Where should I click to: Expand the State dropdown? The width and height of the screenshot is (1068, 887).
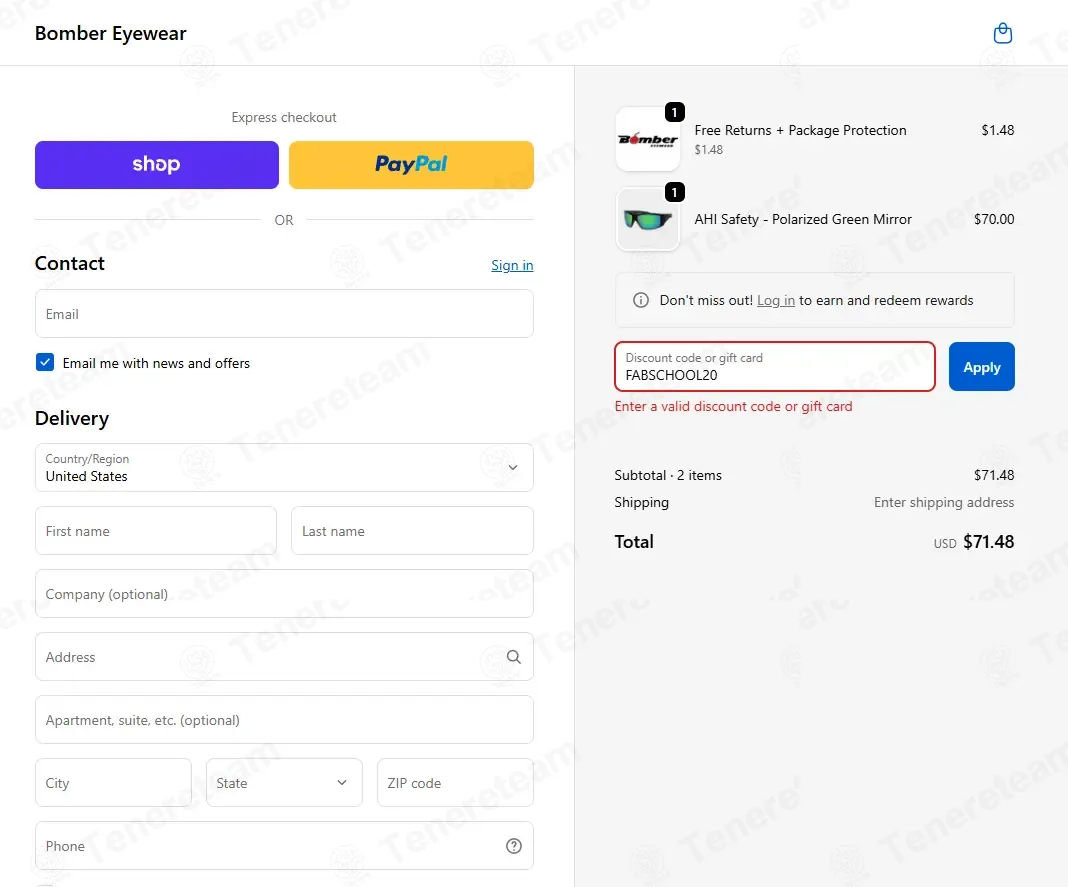point(284,783)
